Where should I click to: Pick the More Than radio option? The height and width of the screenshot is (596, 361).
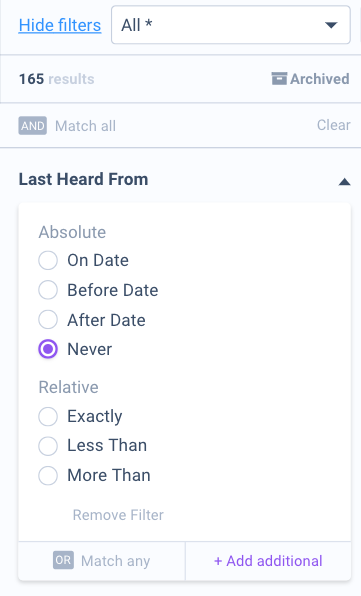coord(48,475)
